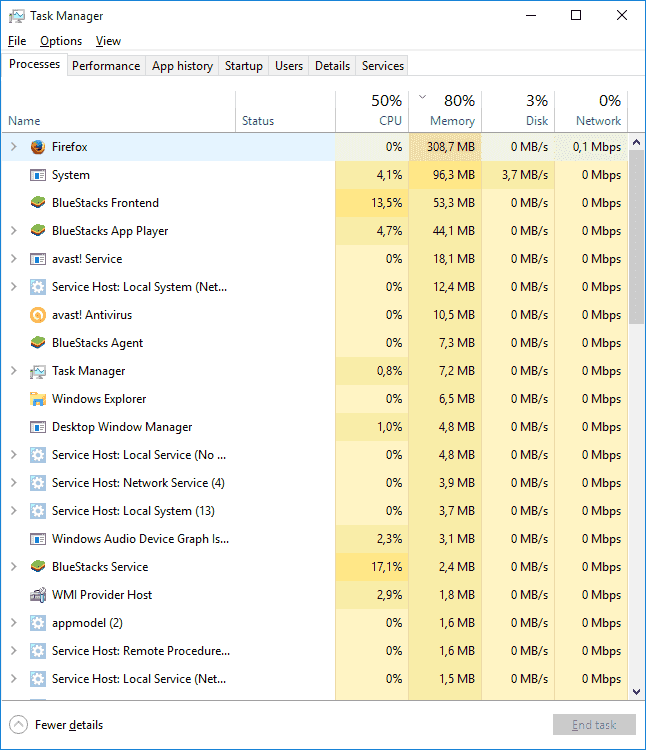Click the Service Host: Network Service gear icon
This screenshot has height=750, width=646.
coord(38,483)
